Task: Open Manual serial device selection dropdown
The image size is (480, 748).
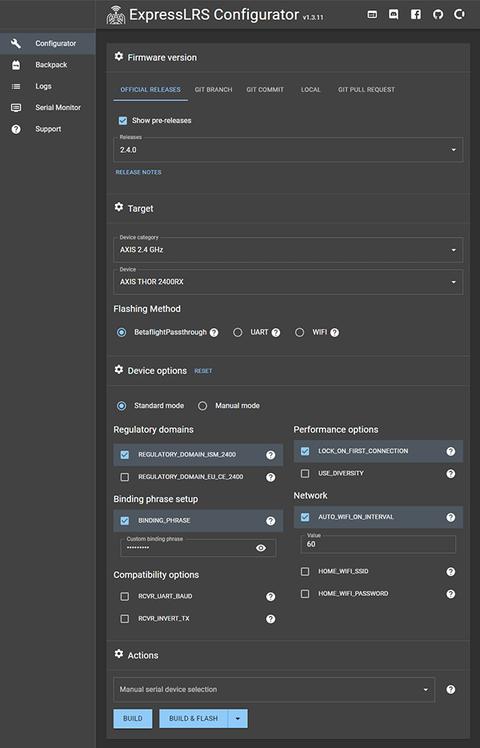Action: 274,689
